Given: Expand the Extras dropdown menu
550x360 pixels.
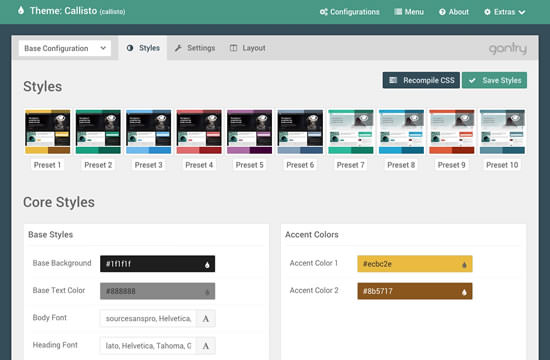Looking at the screenshot, I should click(x=504, y=12).
